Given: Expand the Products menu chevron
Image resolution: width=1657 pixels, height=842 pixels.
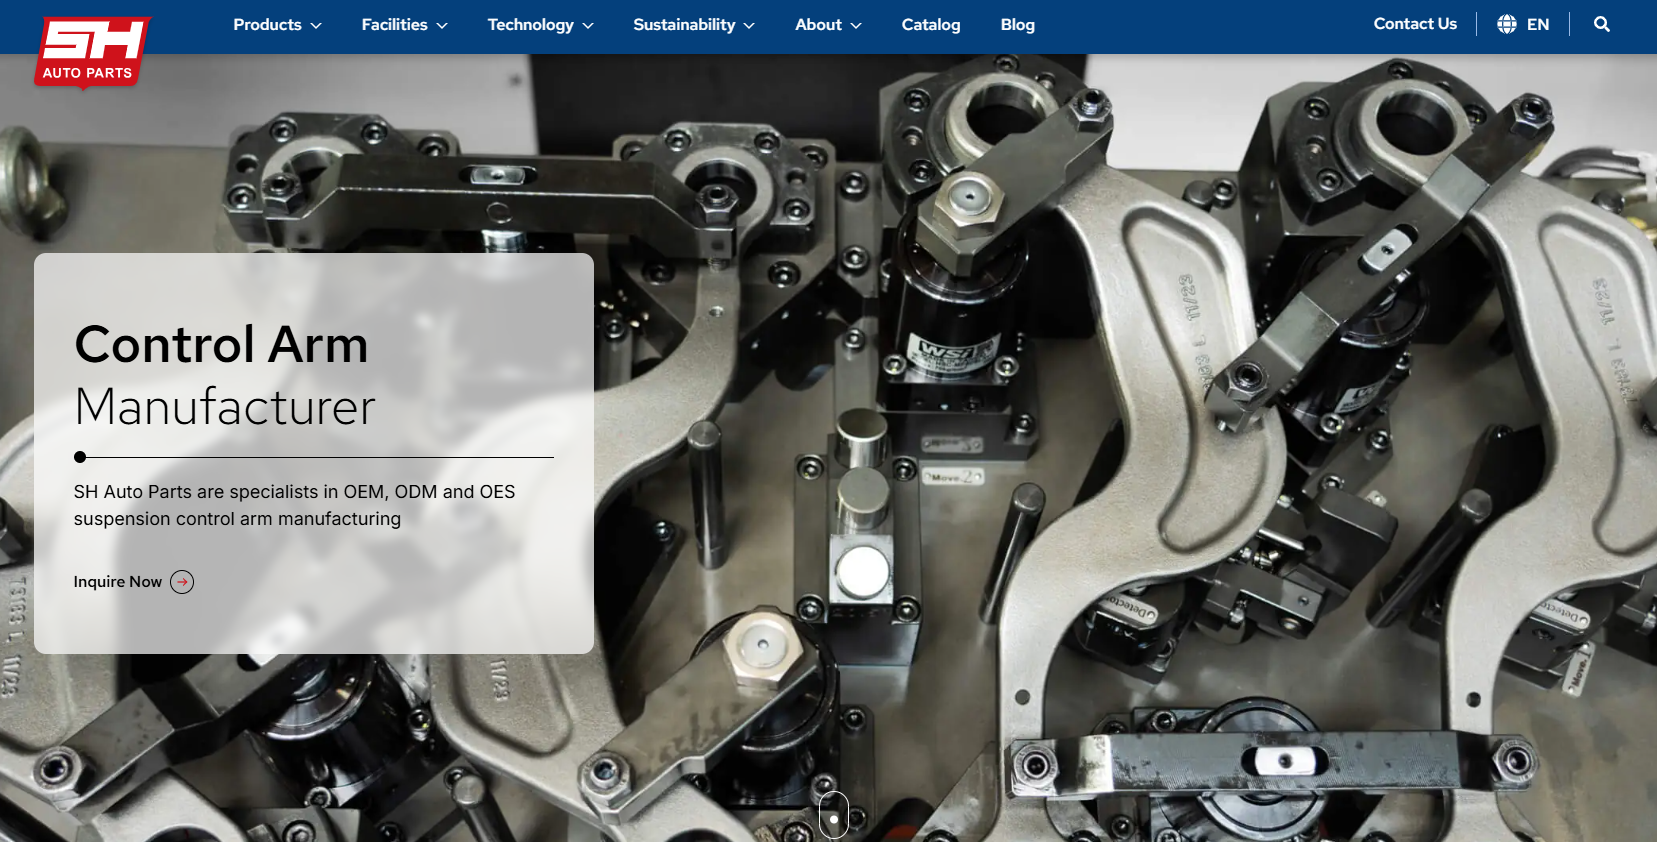Looking at the screenshot, I should [x=316, y=25].
